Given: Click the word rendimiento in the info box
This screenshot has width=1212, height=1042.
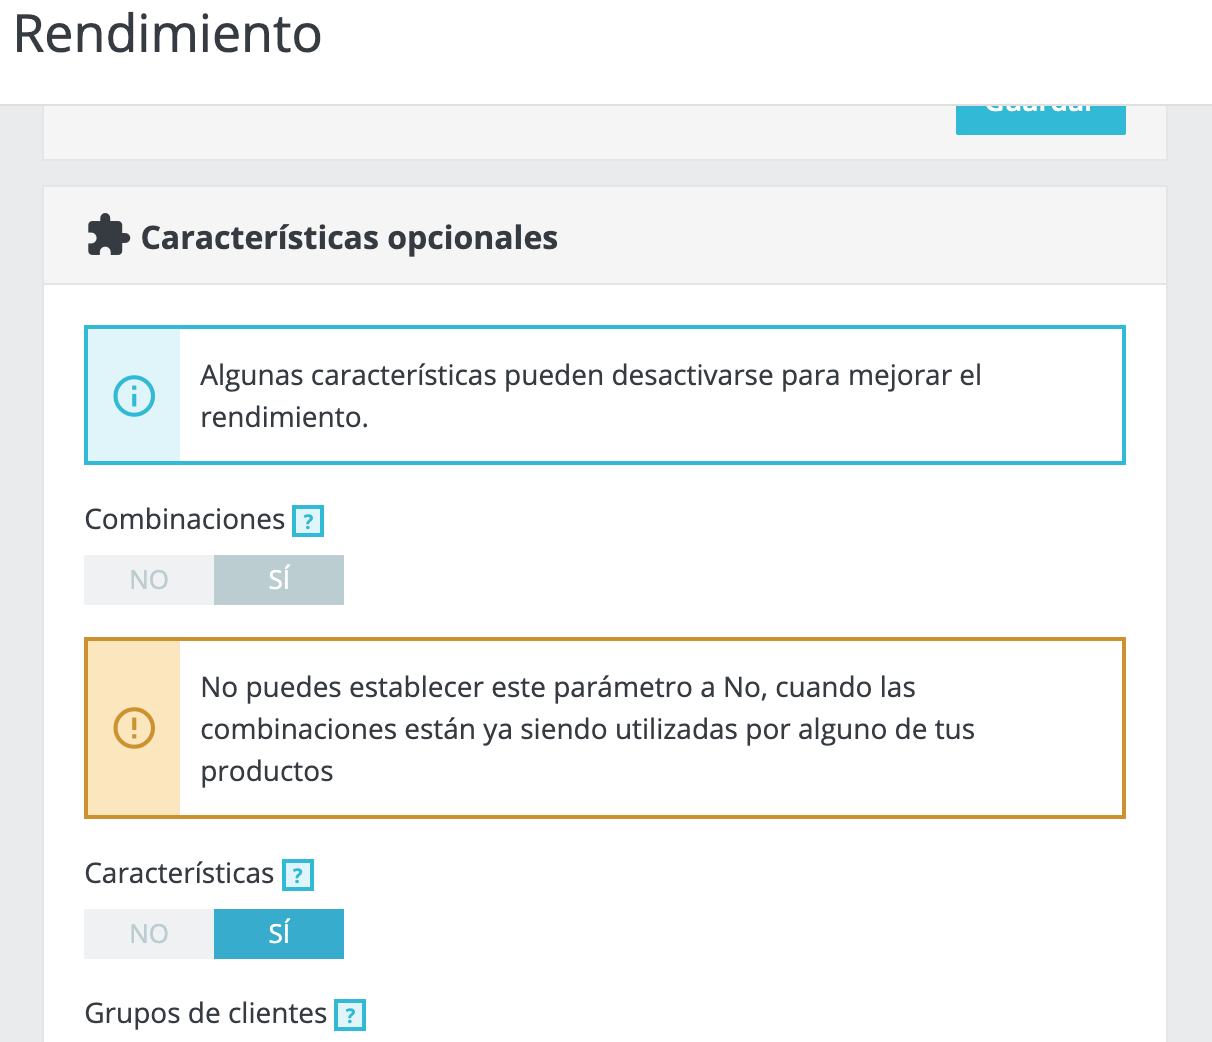Looking at the screenshot, I should [x=284, y=417].
